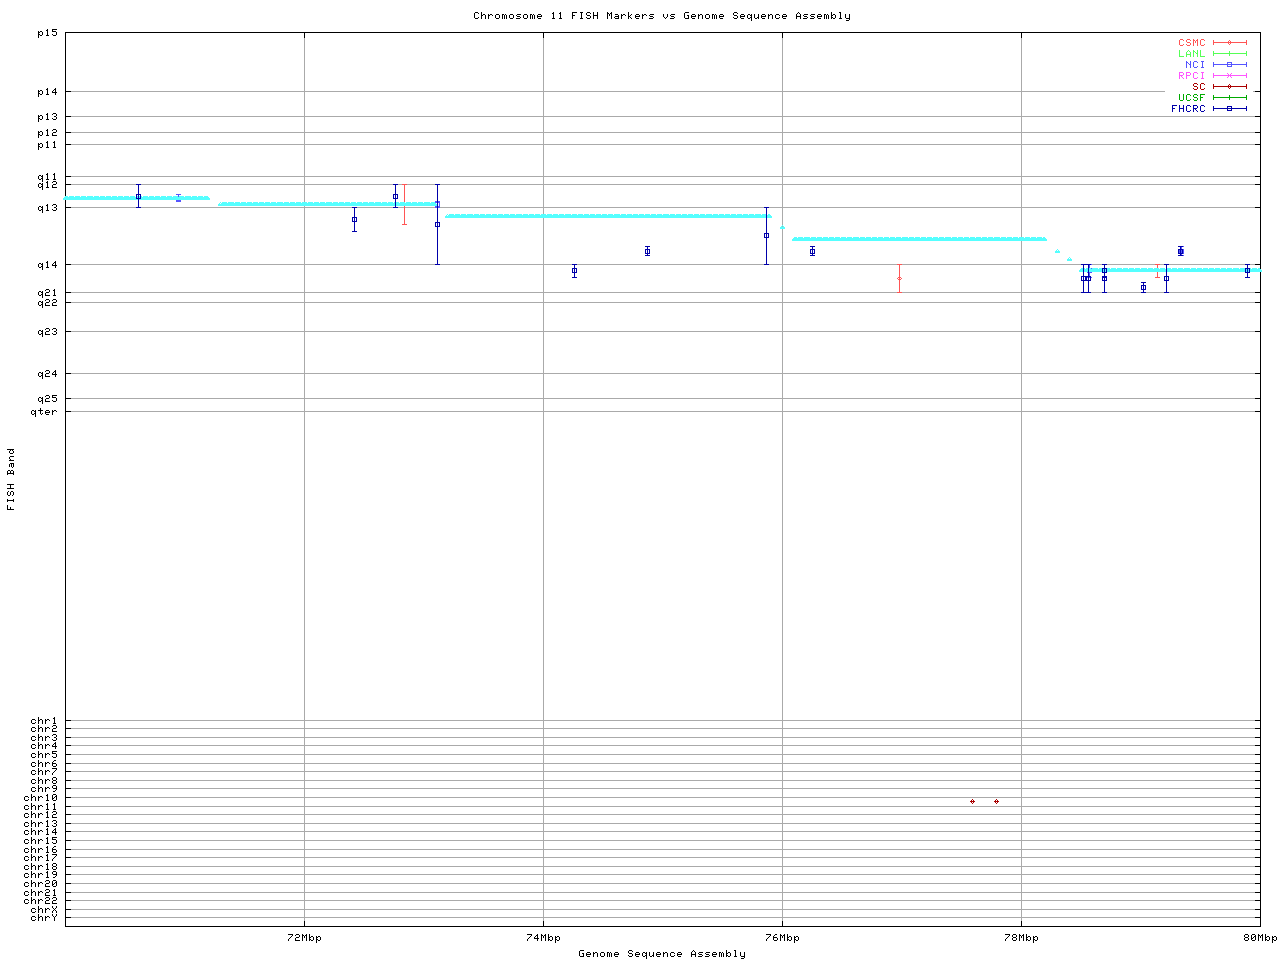Click the chrY row label
This screenshot has width=1280, height=960.
click(x=44, y=918)
